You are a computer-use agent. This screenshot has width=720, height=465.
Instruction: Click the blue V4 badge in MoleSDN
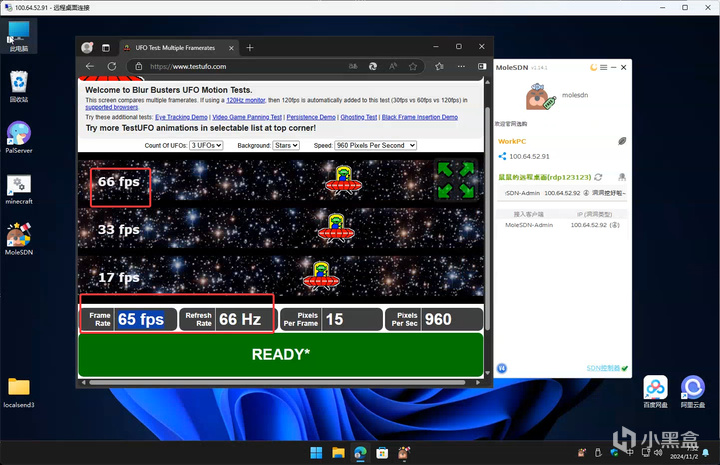(502, 368)
